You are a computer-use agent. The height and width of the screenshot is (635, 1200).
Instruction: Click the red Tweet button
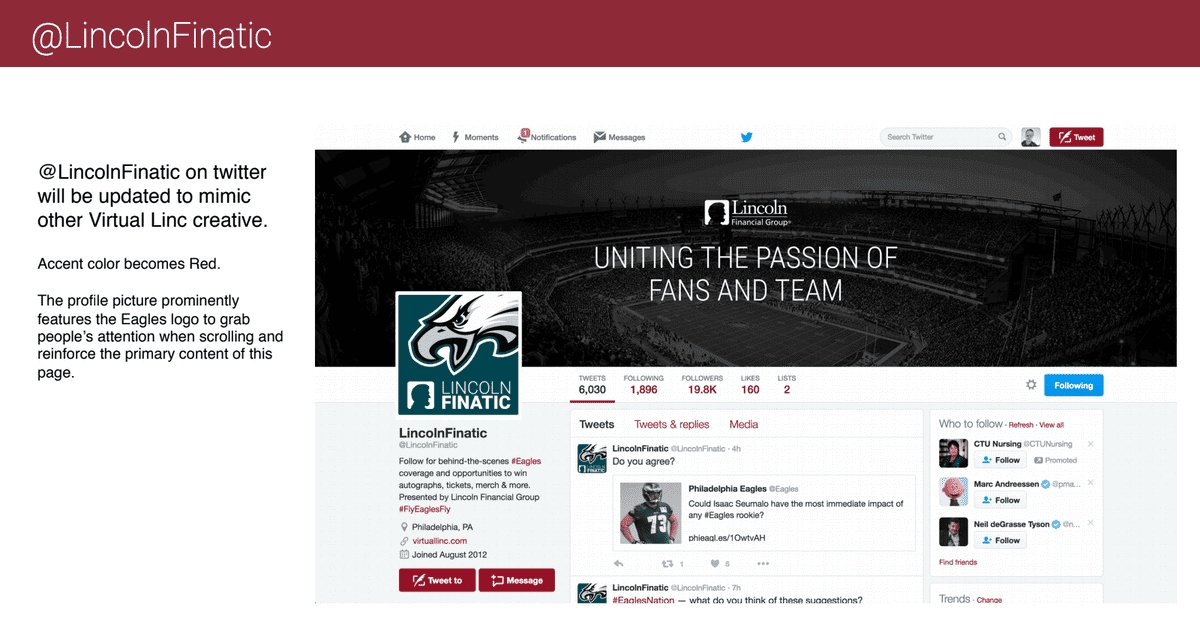tap(1076, 137)
